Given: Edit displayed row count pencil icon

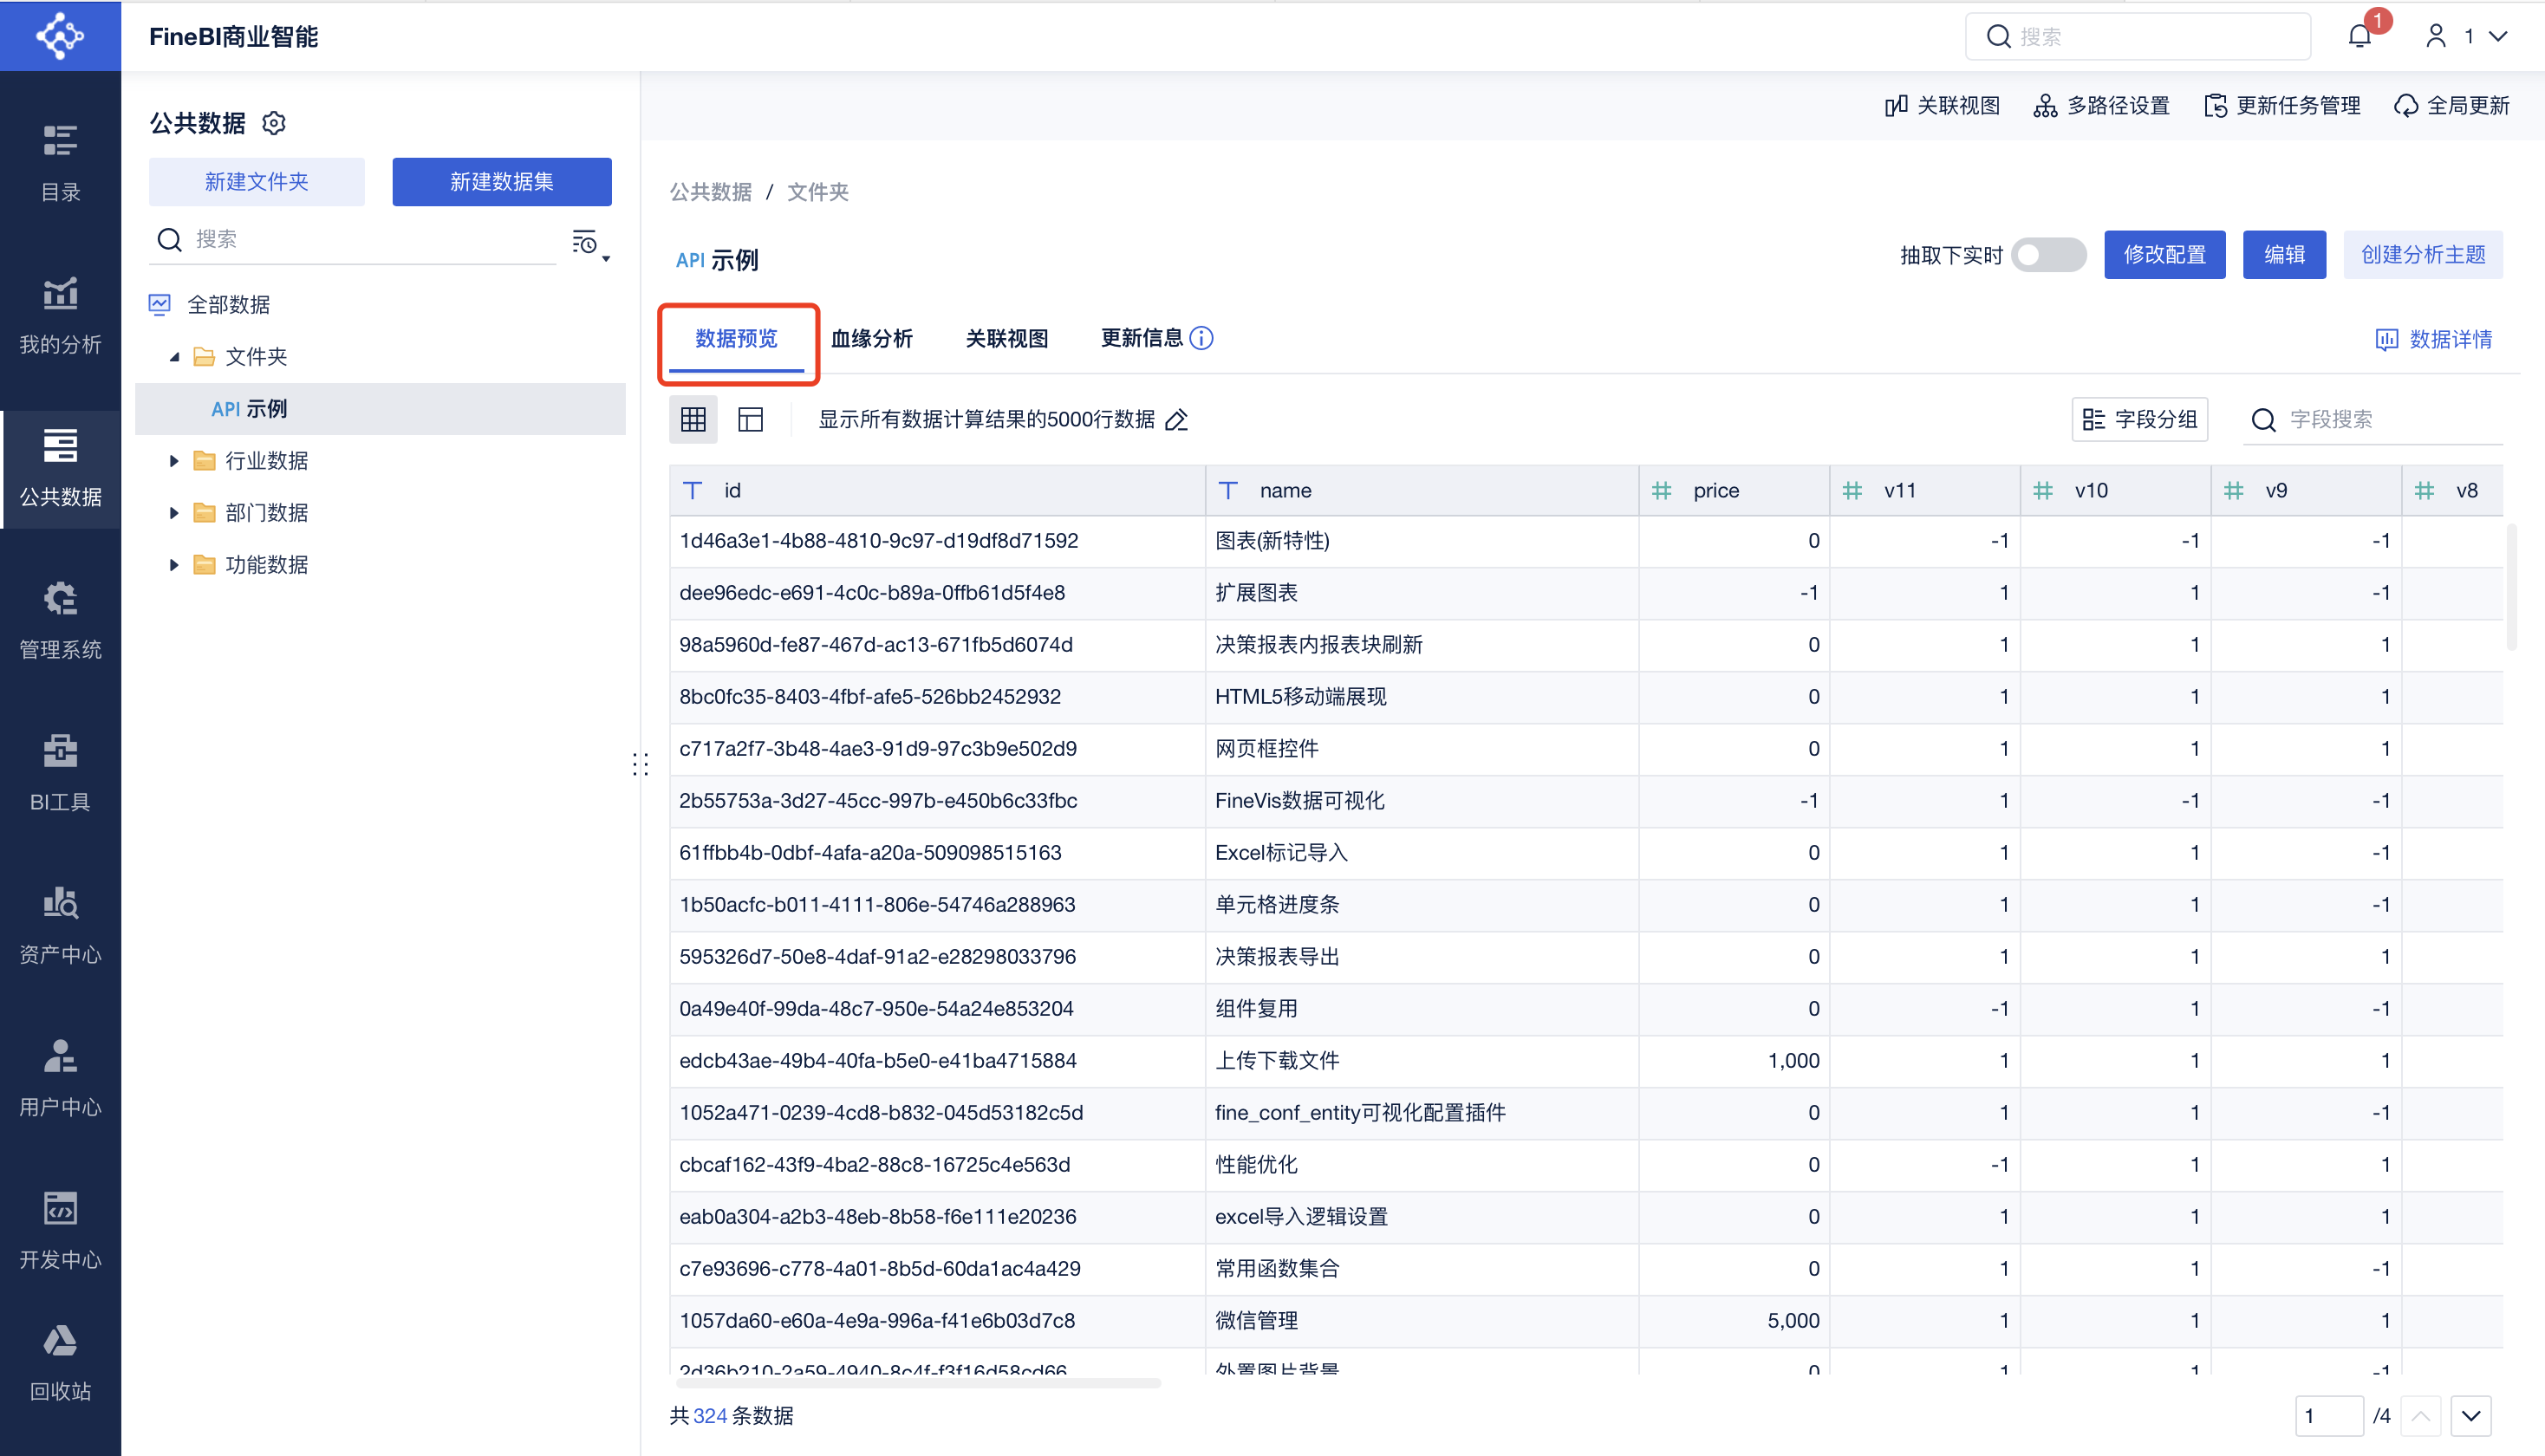Looking at the screenshot, I should point(1177,420).
